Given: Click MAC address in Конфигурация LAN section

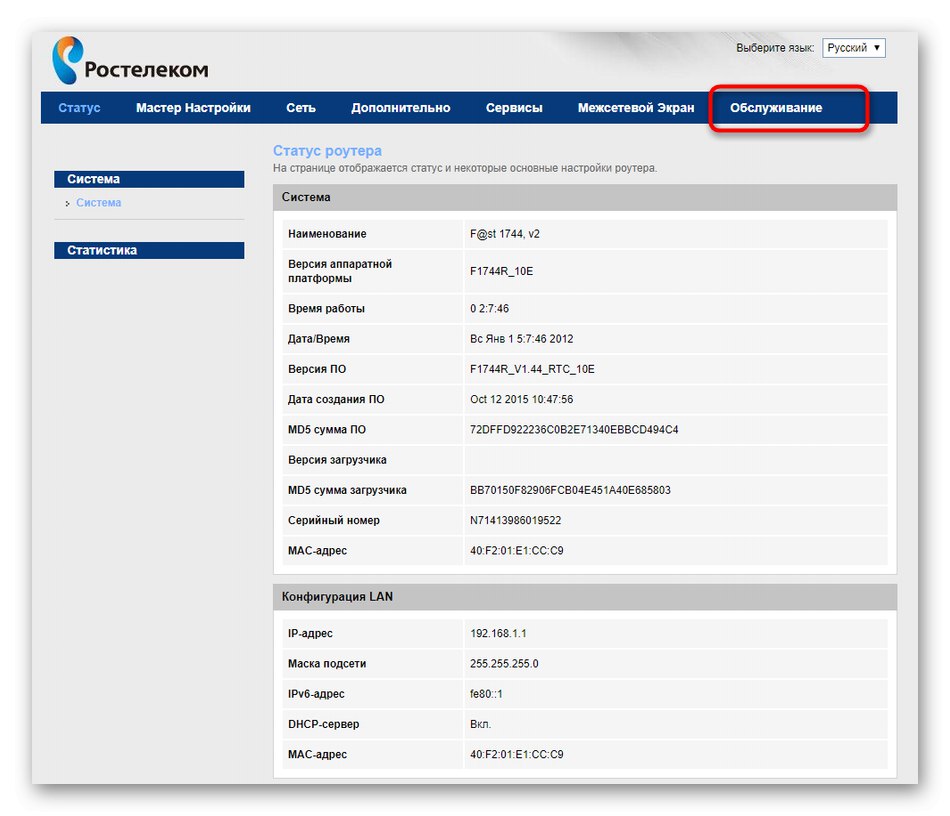Looking at the screenshot, I should click(x=516, y=755).
